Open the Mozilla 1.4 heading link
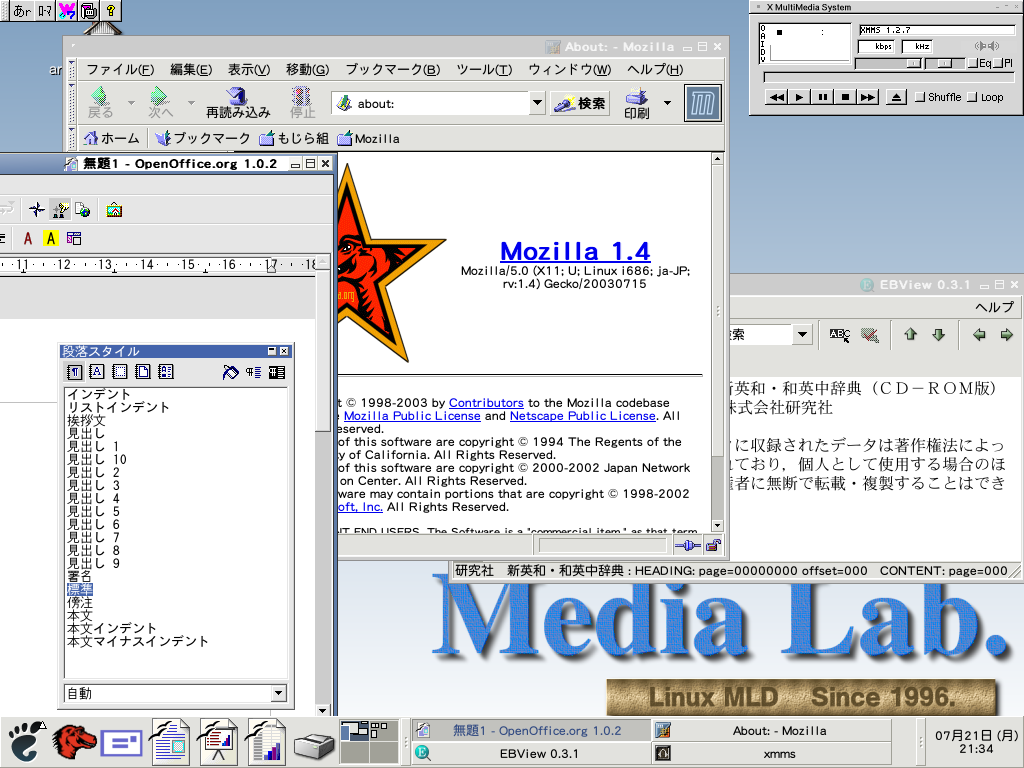 coord(575,251)
